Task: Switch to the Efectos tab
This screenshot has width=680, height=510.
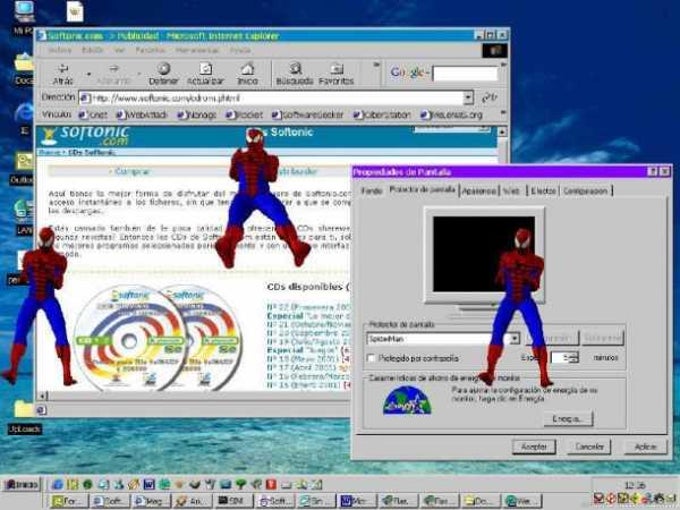Action: (x=543, y=191)
